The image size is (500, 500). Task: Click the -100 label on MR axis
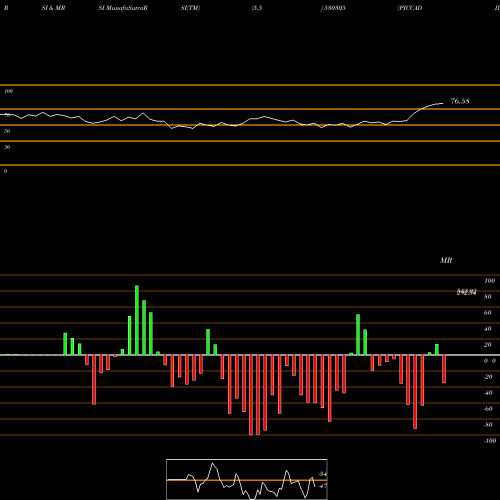point(490,441)
